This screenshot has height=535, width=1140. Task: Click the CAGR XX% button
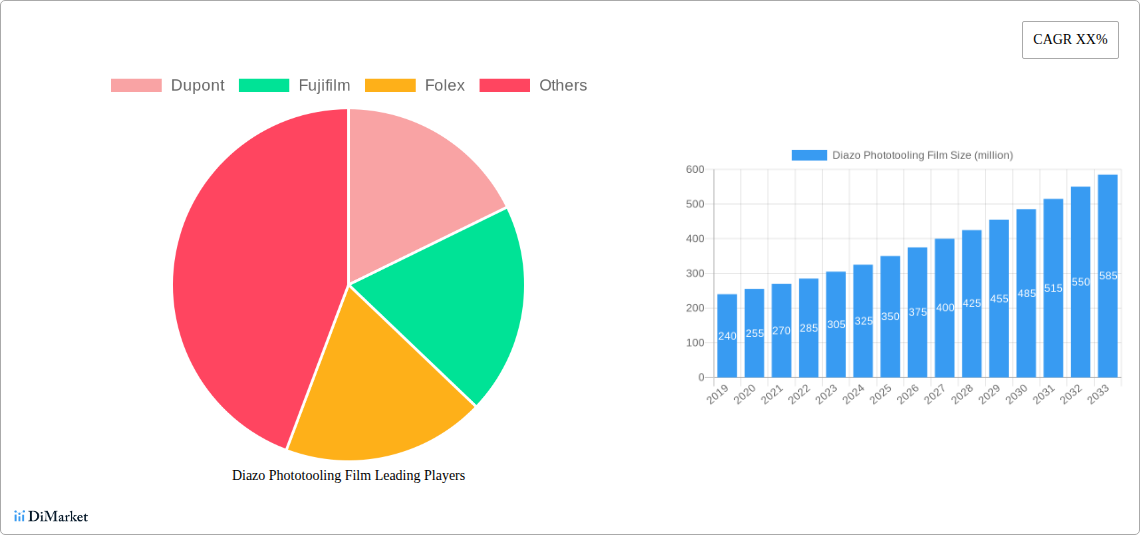pyautogui.click(x=1069, y=40)
